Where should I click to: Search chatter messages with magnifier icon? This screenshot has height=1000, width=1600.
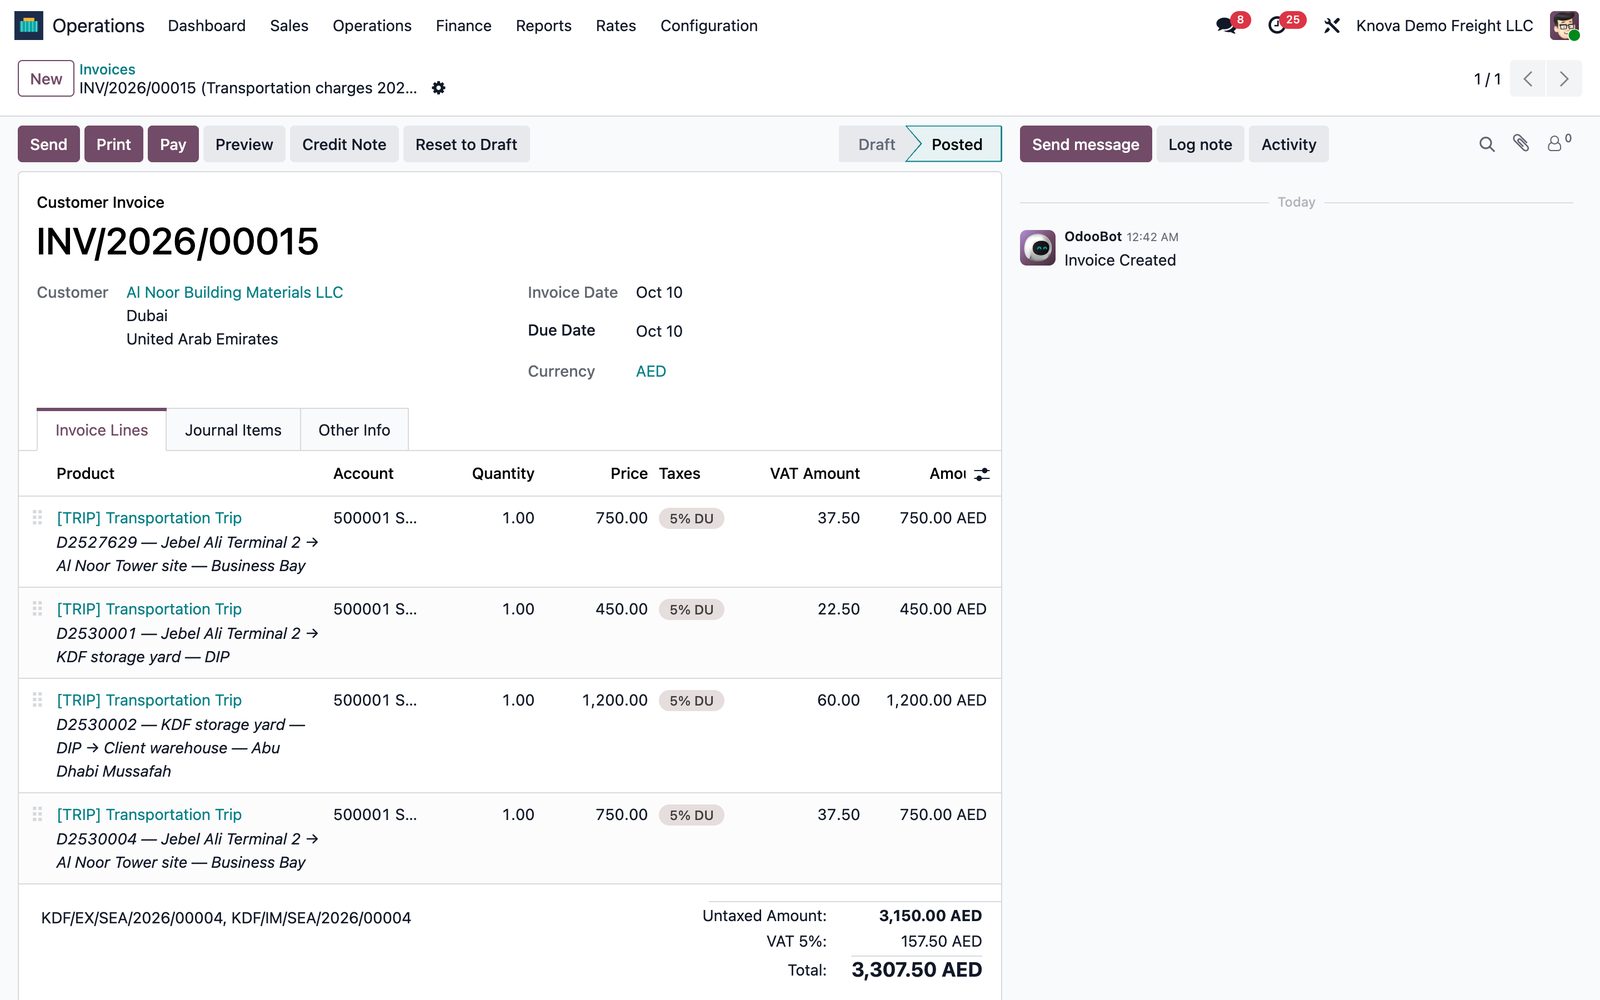click(1487, 144)
